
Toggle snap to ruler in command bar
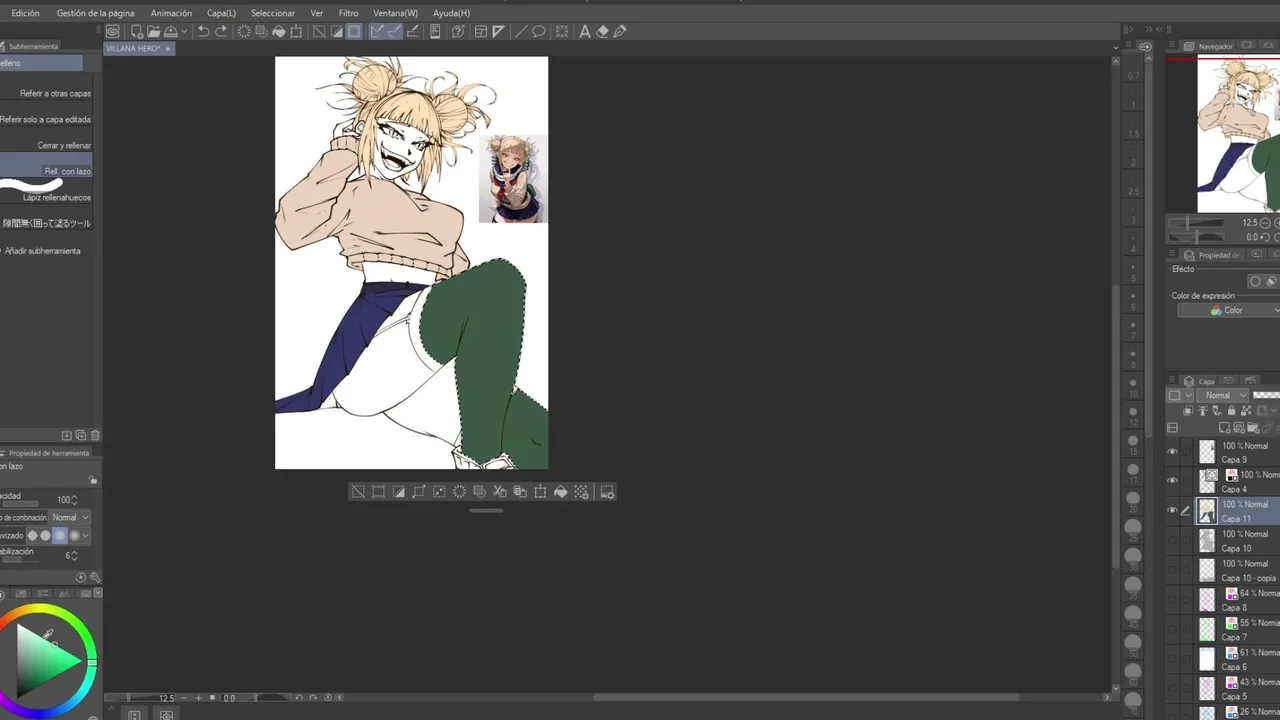tap(376, 31)
